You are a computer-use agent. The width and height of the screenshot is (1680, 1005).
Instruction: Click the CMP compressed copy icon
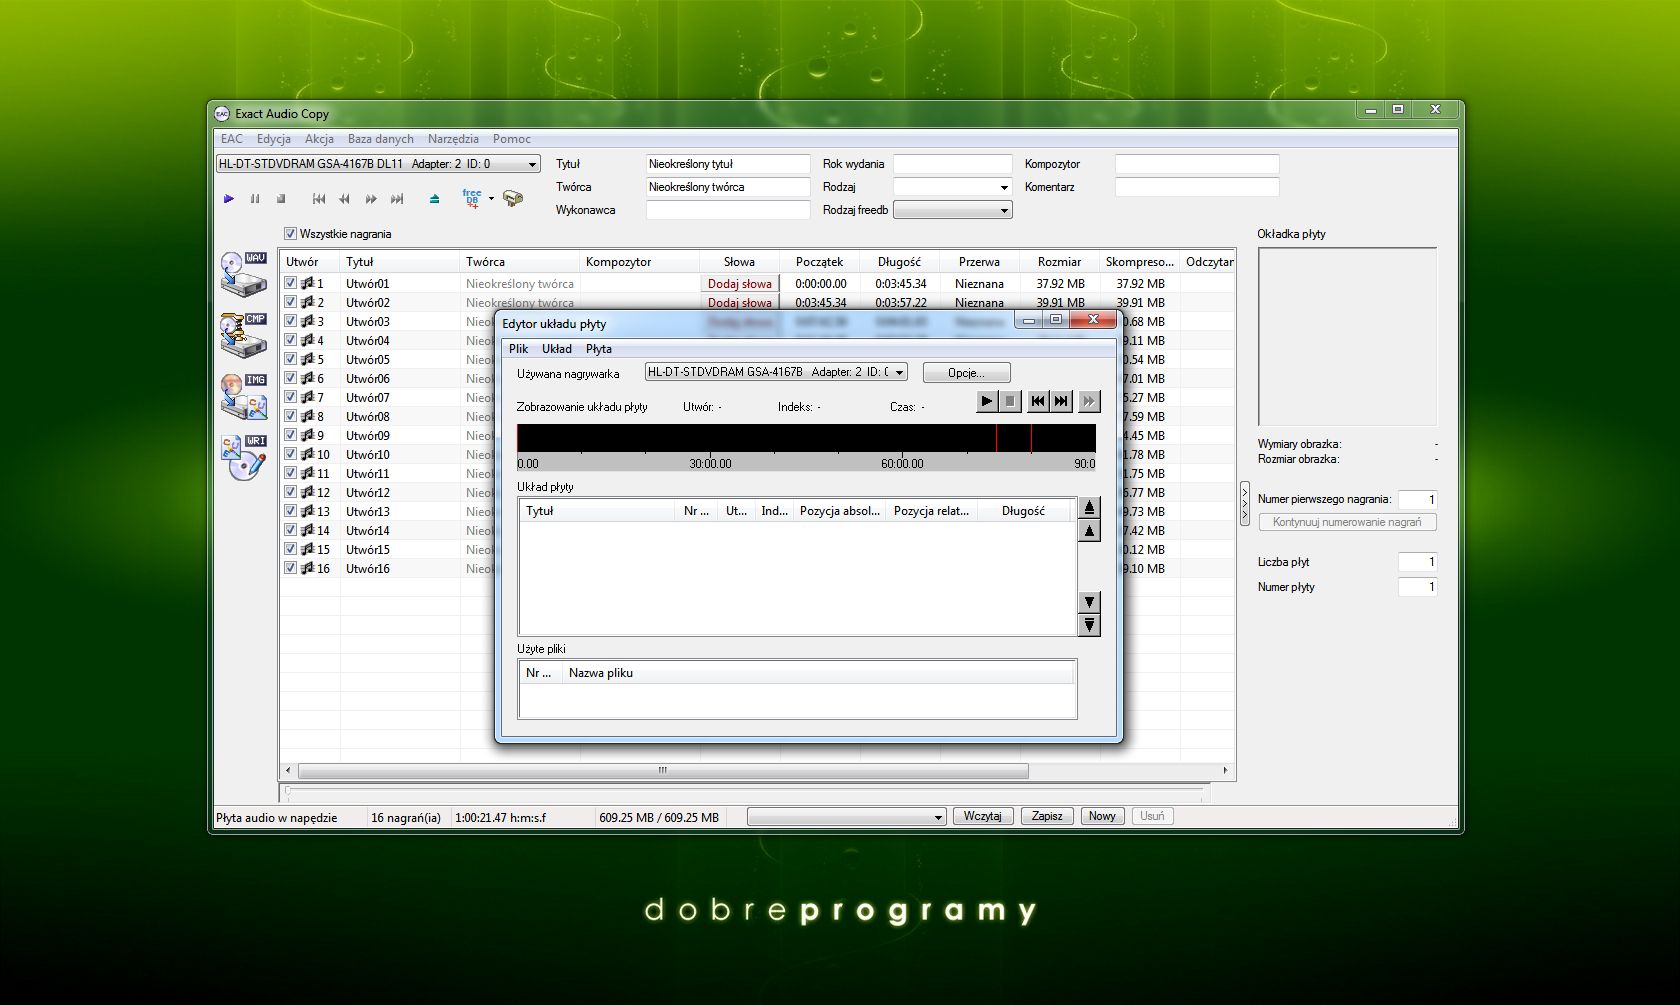click(x=243, y=335)
